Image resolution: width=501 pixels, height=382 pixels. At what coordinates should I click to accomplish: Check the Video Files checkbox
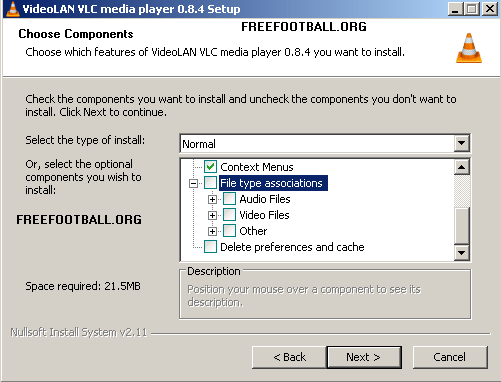pyautogui.click(x=229, y=215)
